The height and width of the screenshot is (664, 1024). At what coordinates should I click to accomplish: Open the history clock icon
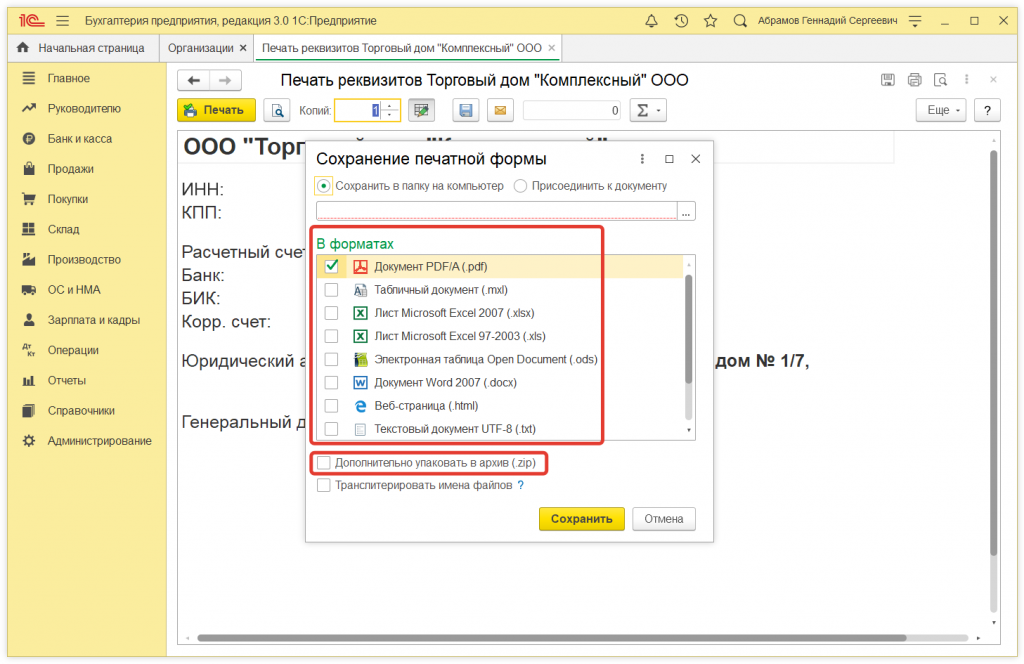point(681,20)
